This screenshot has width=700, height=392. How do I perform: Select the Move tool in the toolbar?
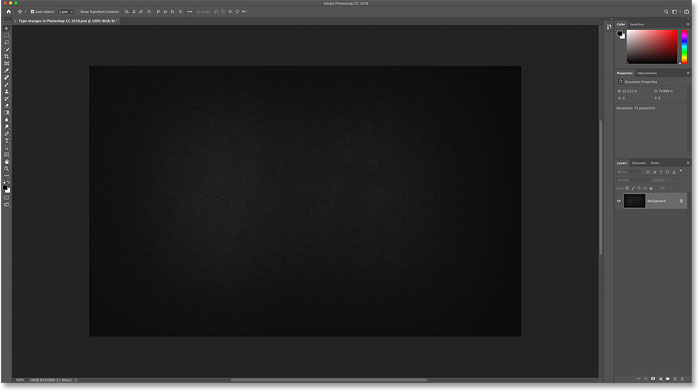click(7, 28)
